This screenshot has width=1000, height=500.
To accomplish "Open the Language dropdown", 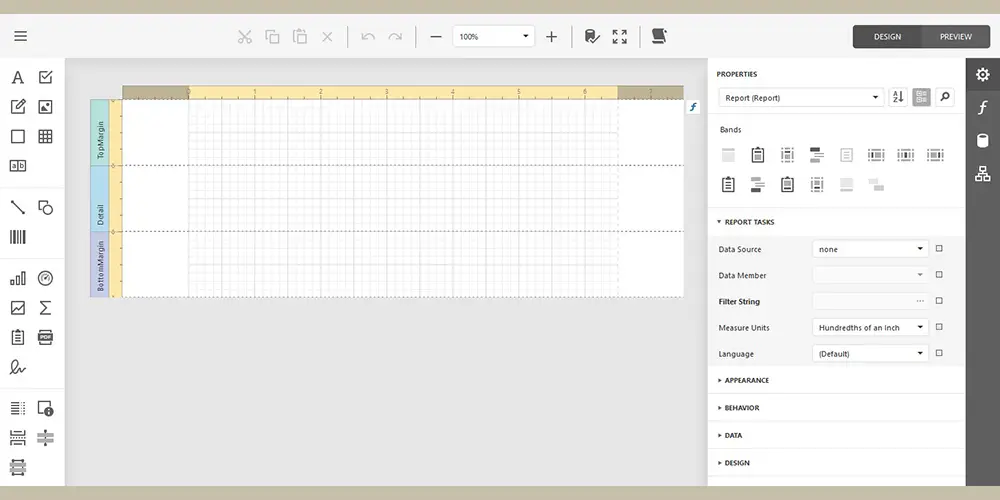I will pos(871,353).
